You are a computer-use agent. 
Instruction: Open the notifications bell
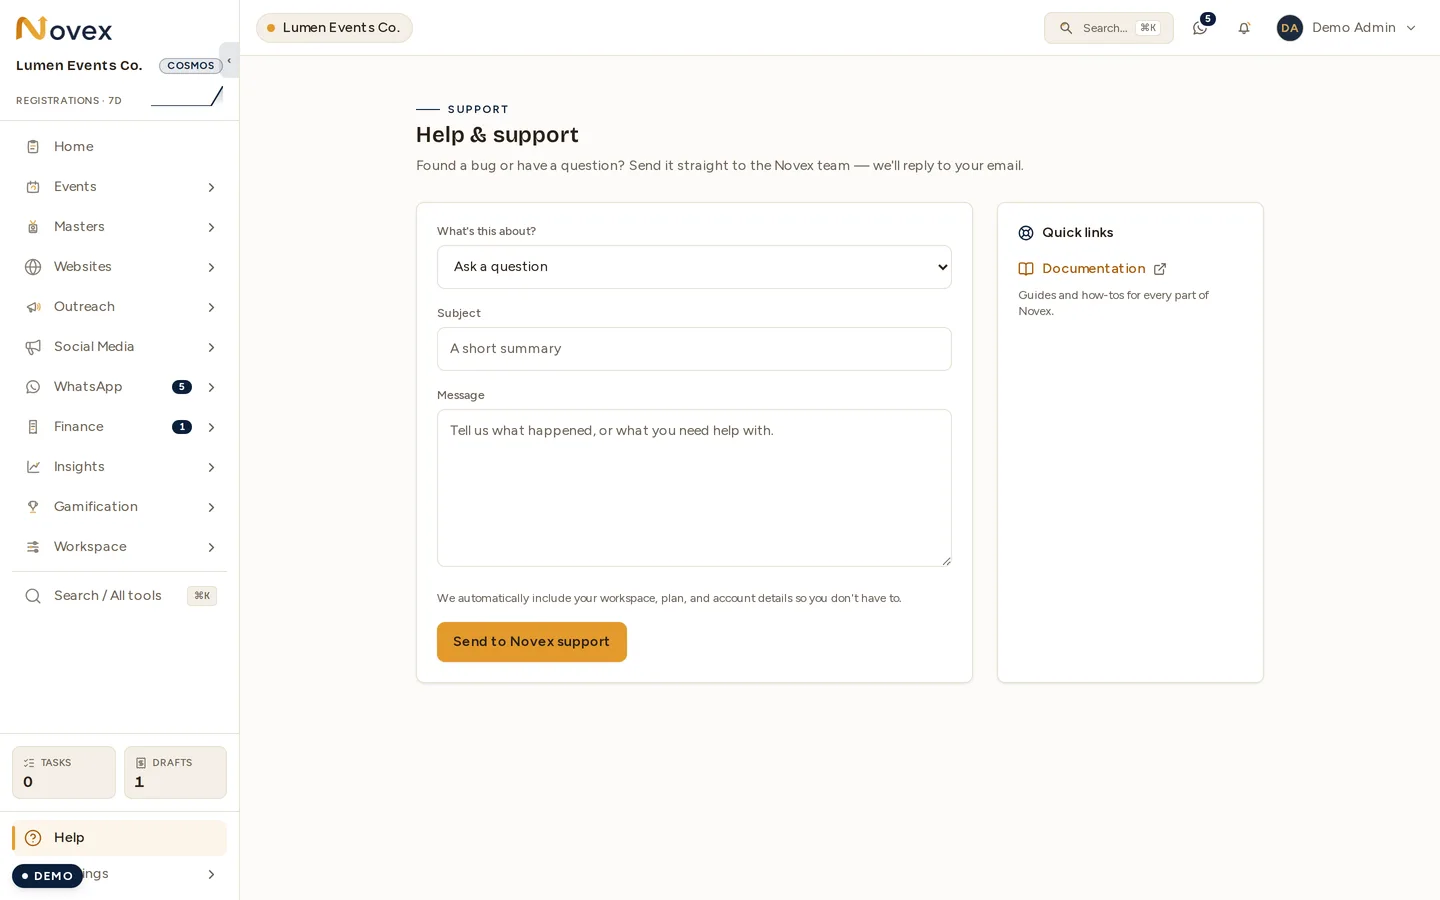pyautogui.click(x=1244, y=28)
